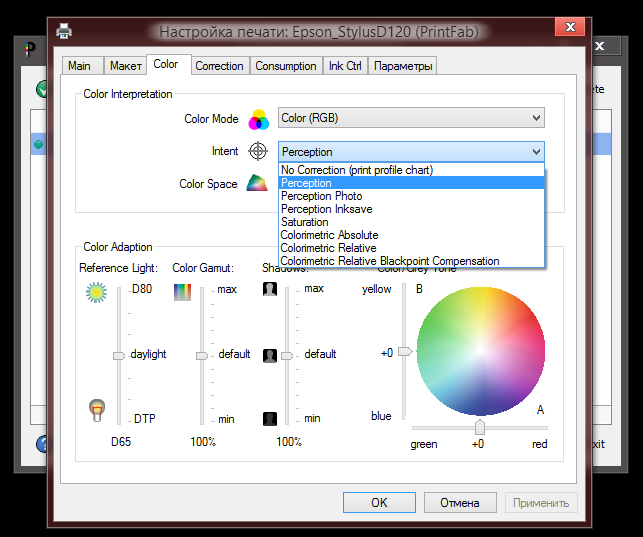Screen dimensions: 643x537
Task: Open the Correction tab
Action: pyautogui.click(x=219, y=66)
